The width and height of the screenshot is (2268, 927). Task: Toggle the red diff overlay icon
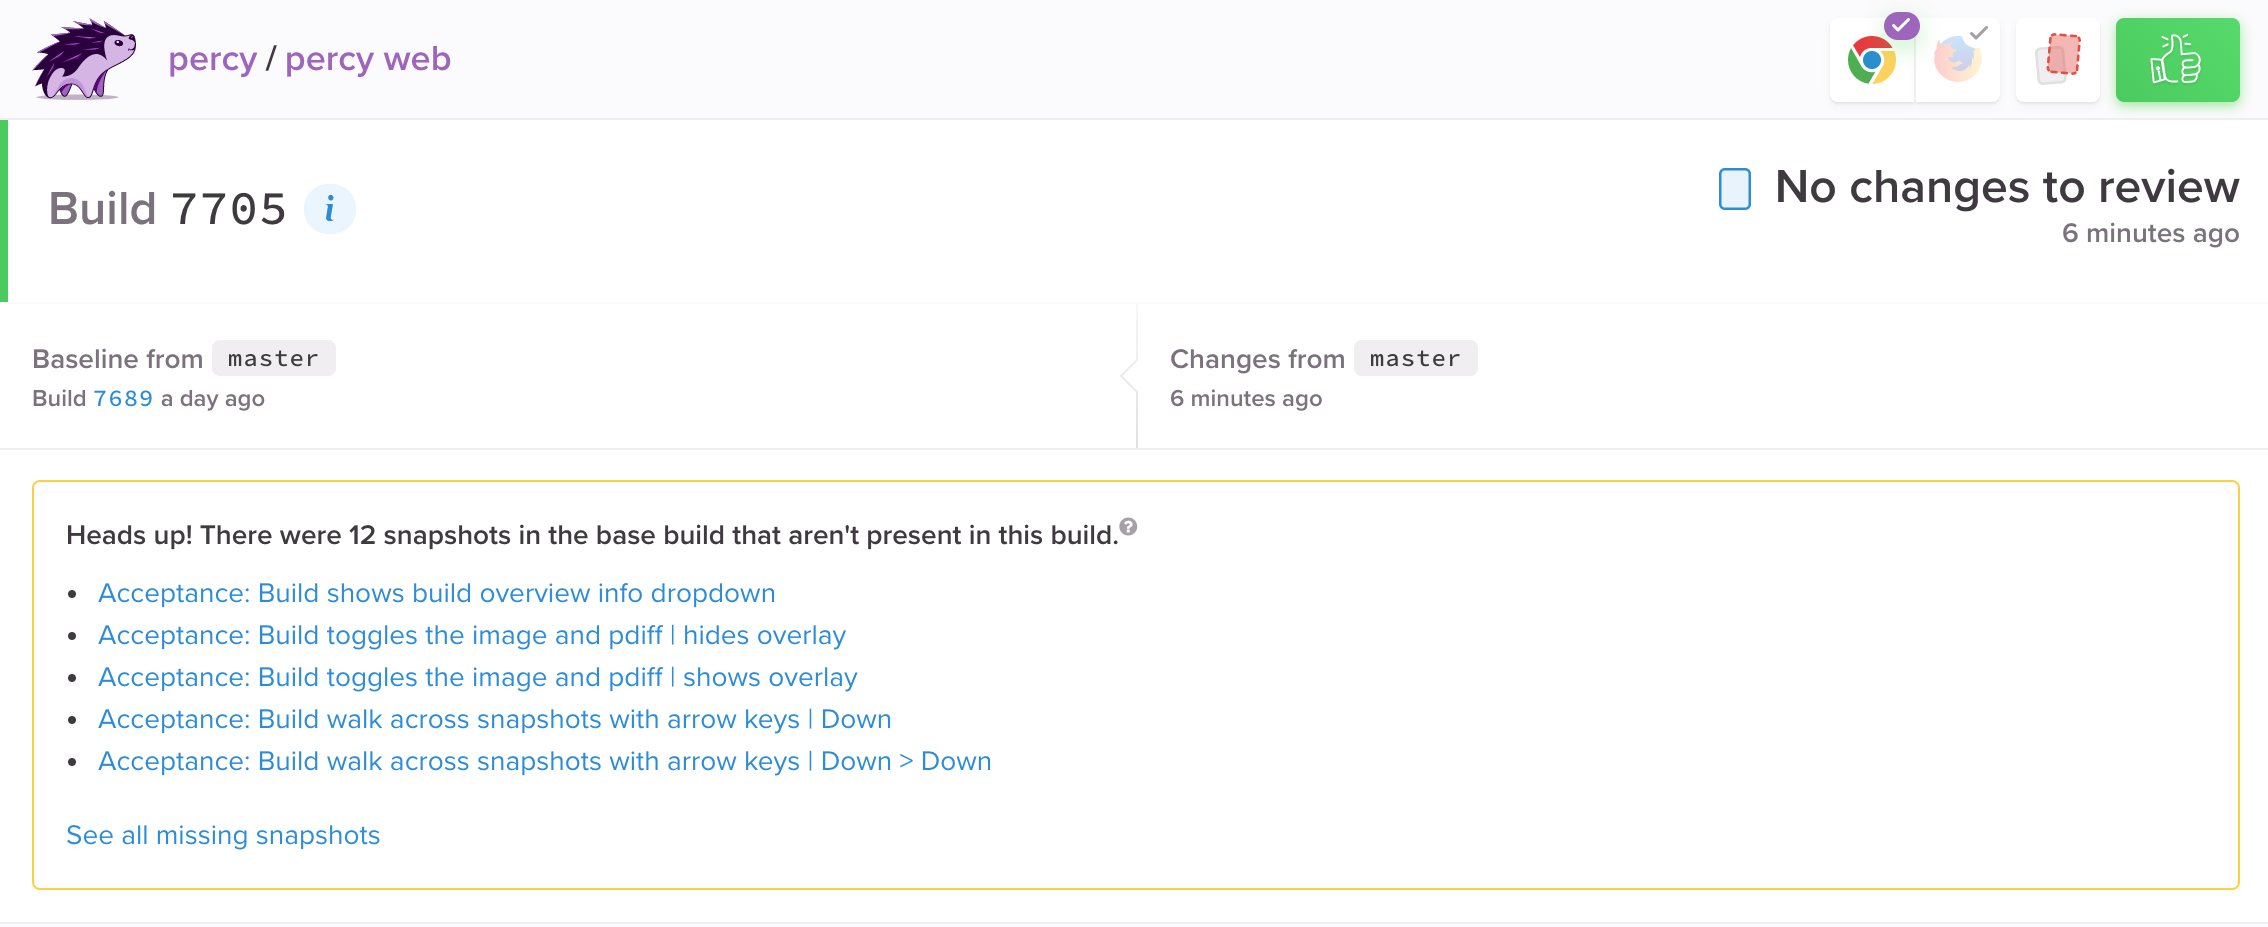2057,59
